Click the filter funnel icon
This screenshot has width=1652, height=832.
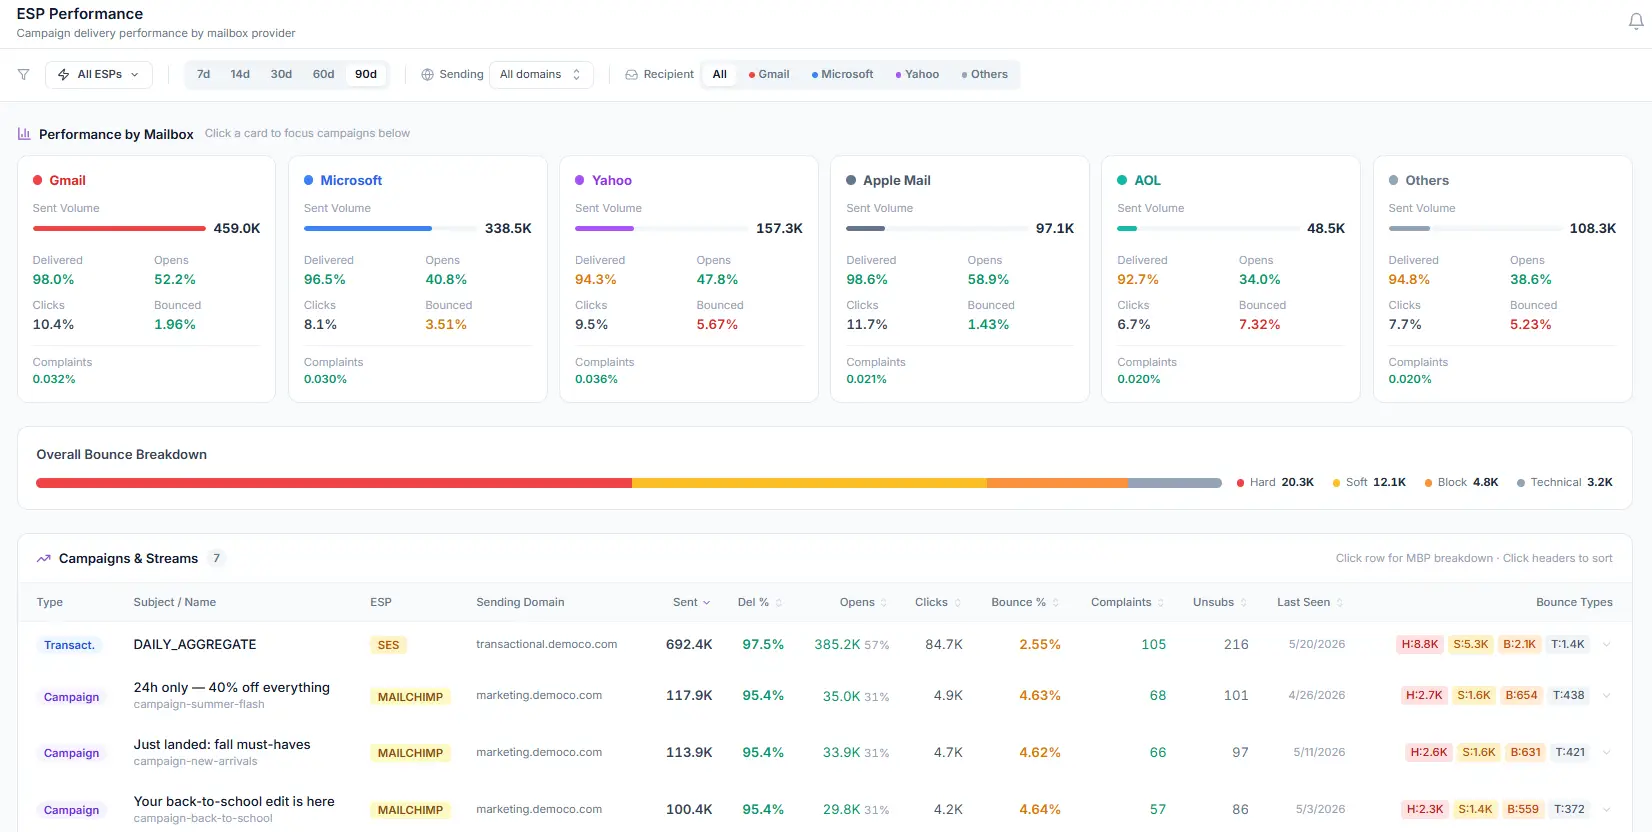(x=24, y=74)
